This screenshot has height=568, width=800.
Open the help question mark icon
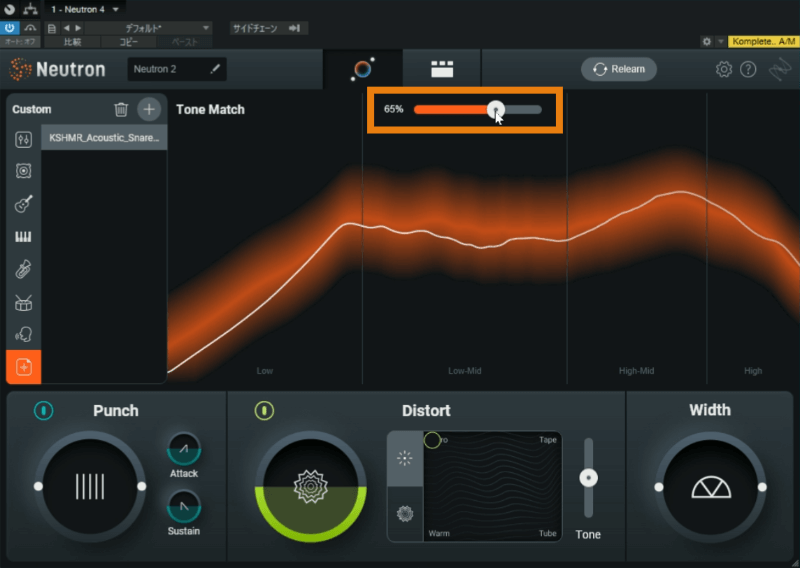coord(748,69)
